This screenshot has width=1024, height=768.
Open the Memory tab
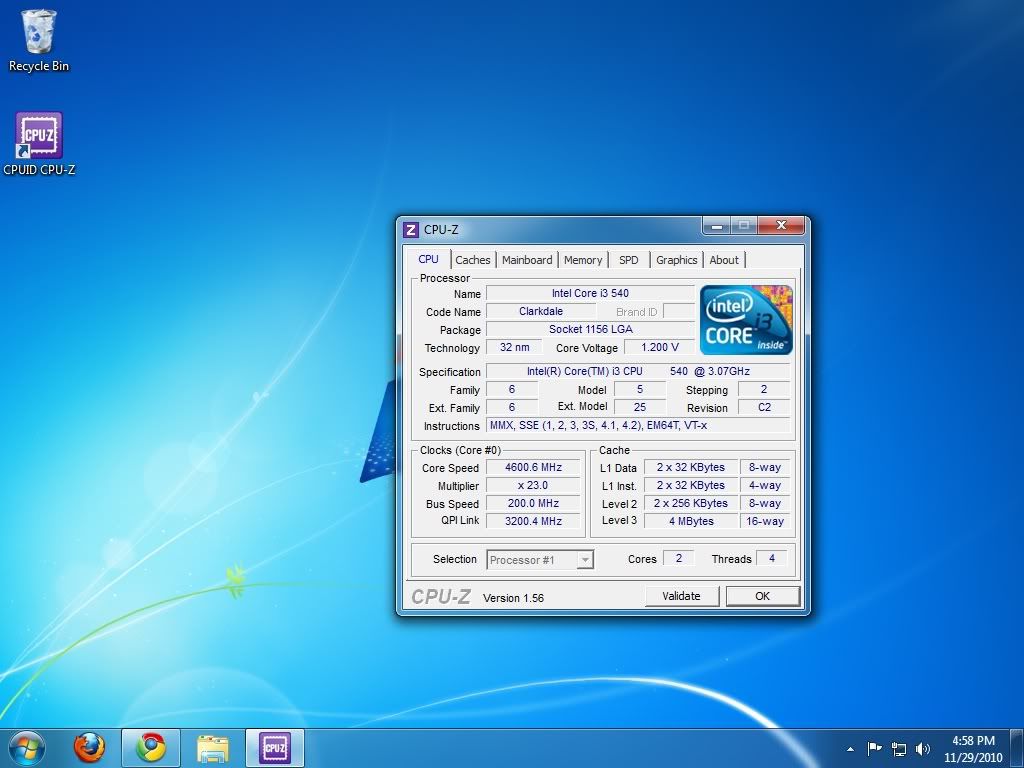click(x=583, y=260)
